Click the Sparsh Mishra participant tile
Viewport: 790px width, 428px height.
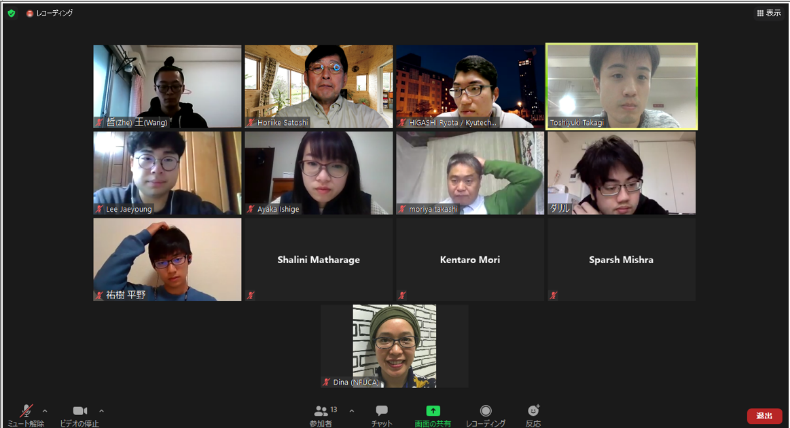click(x=622, y=260)
